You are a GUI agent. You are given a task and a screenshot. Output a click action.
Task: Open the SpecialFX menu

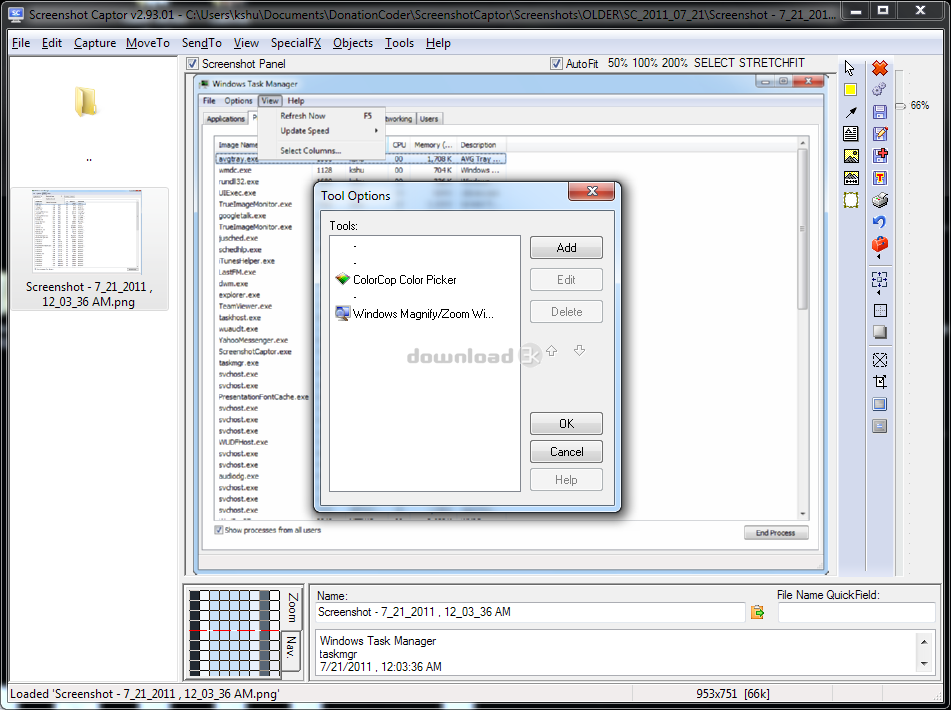coord(296,43)
